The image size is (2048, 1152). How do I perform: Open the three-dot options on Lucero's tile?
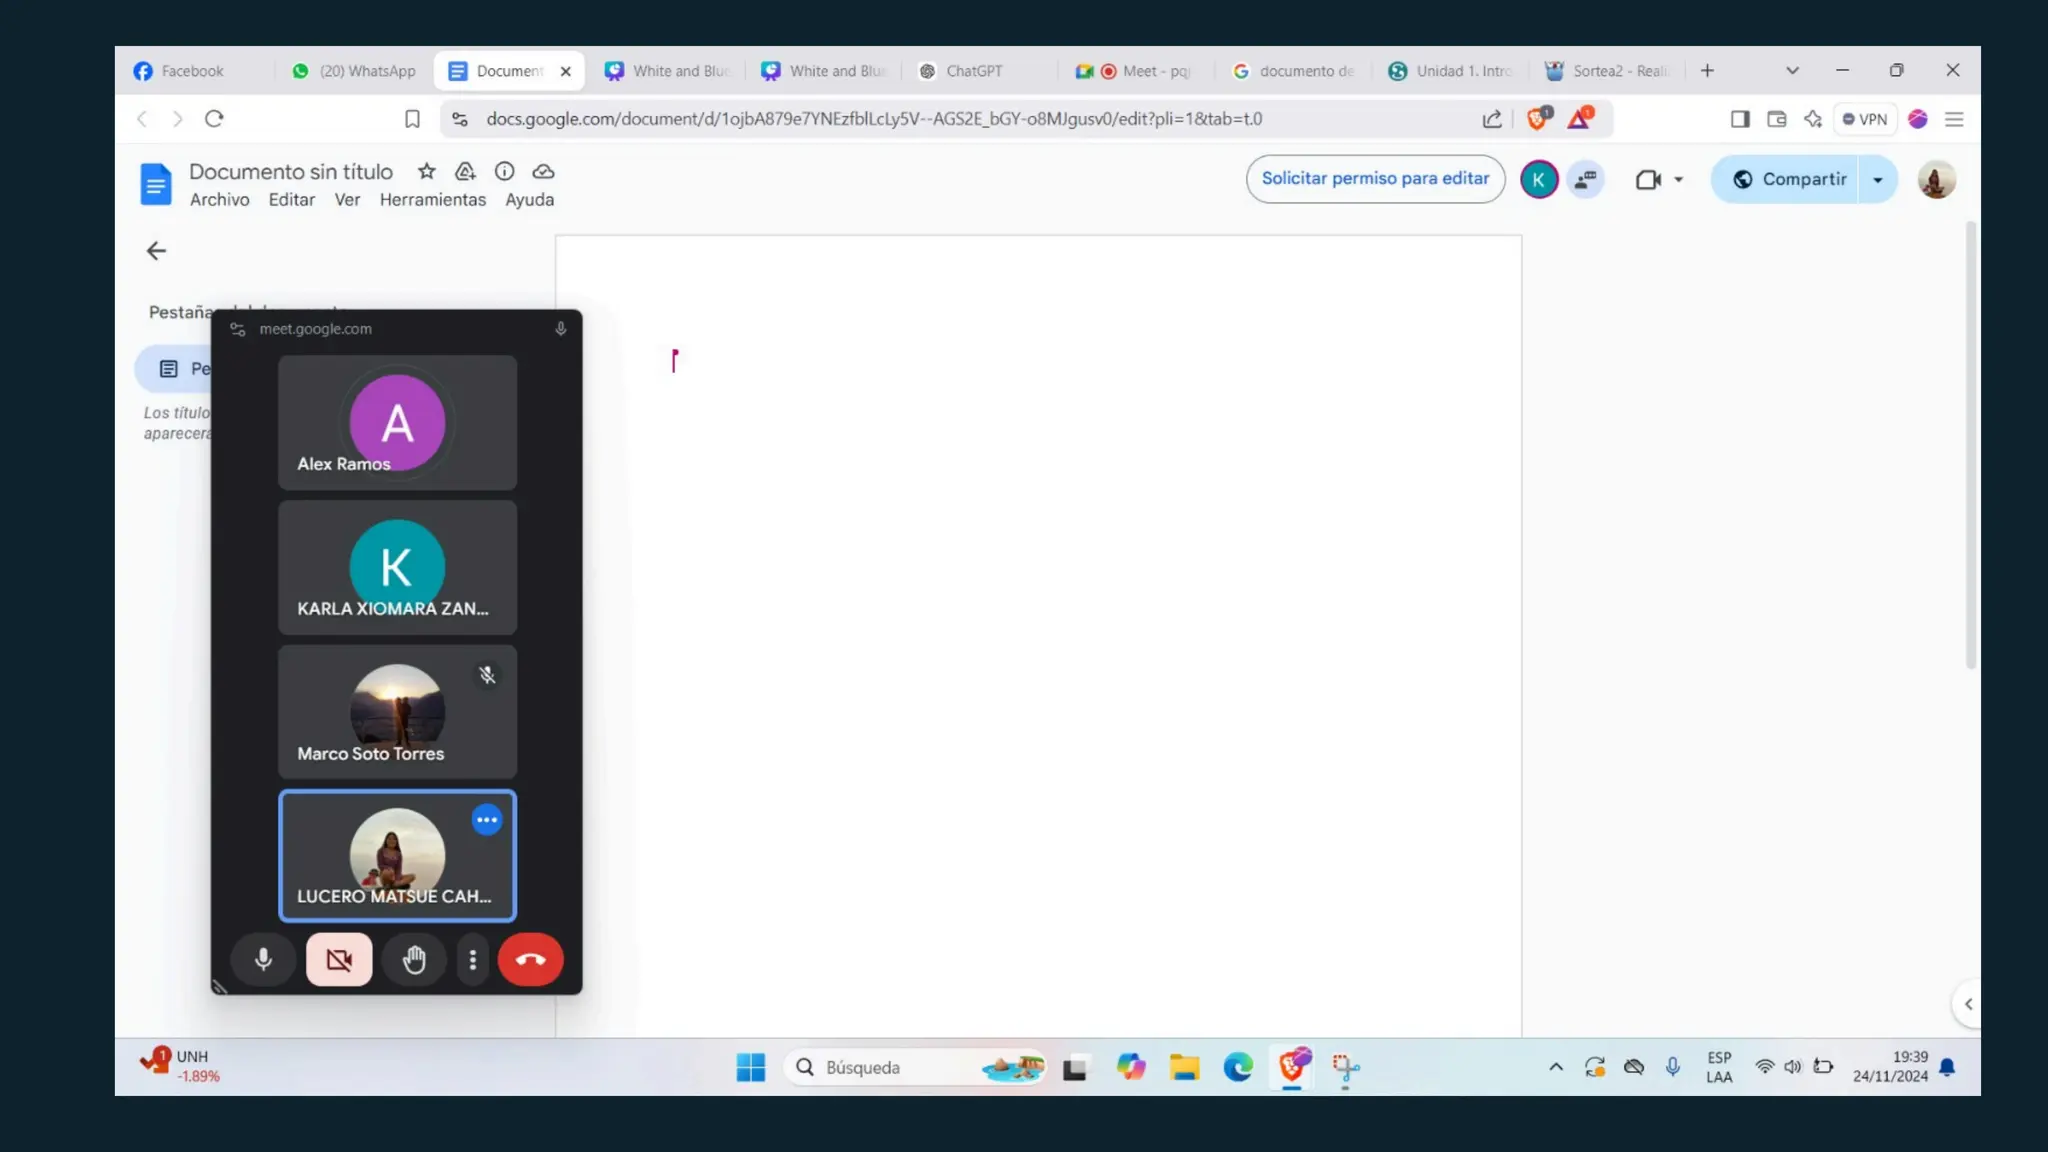[487, 820]
